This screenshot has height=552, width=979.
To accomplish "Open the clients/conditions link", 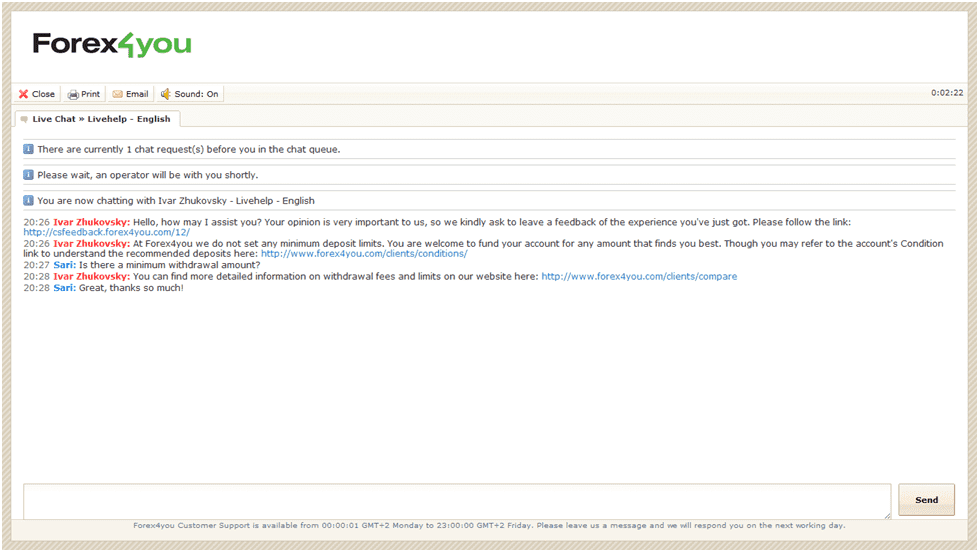I will (x=364, y=254).
